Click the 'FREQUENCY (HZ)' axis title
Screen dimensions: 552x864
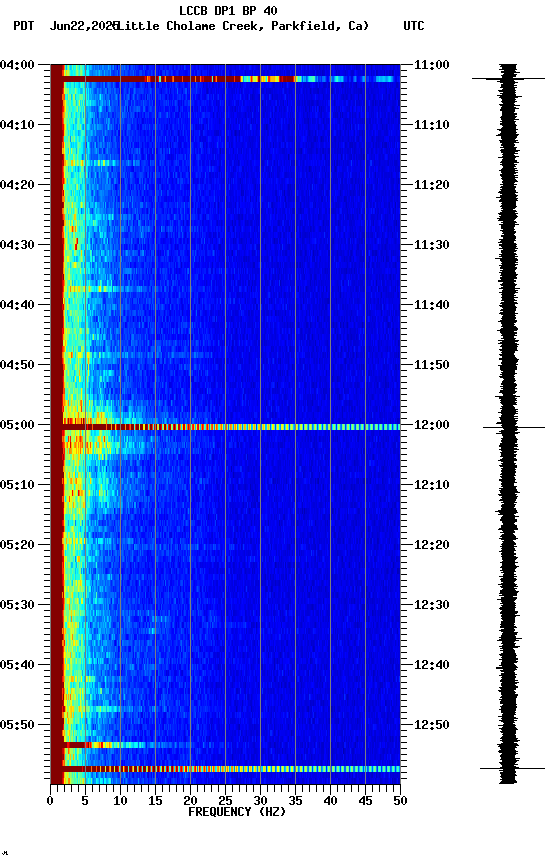[237, 812]
